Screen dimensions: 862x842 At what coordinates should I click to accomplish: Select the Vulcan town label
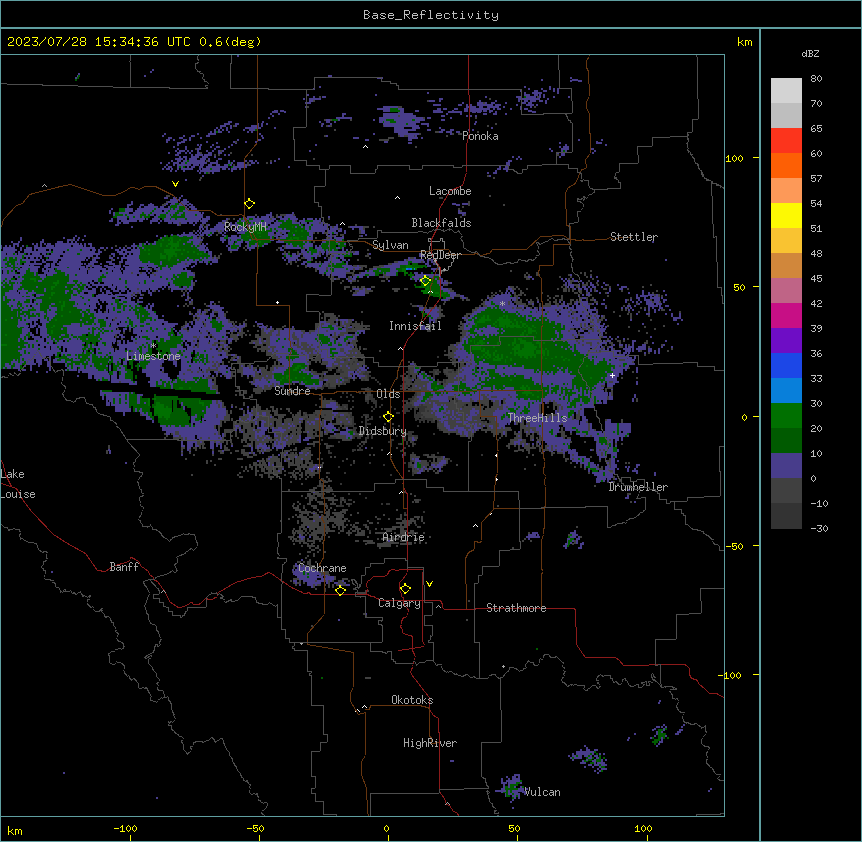tap(541, 792)
